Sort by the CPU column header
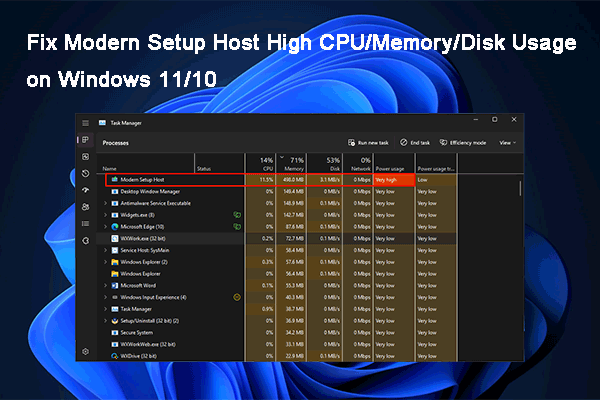This screenshot has width=600, height=400. click(260, 163)
